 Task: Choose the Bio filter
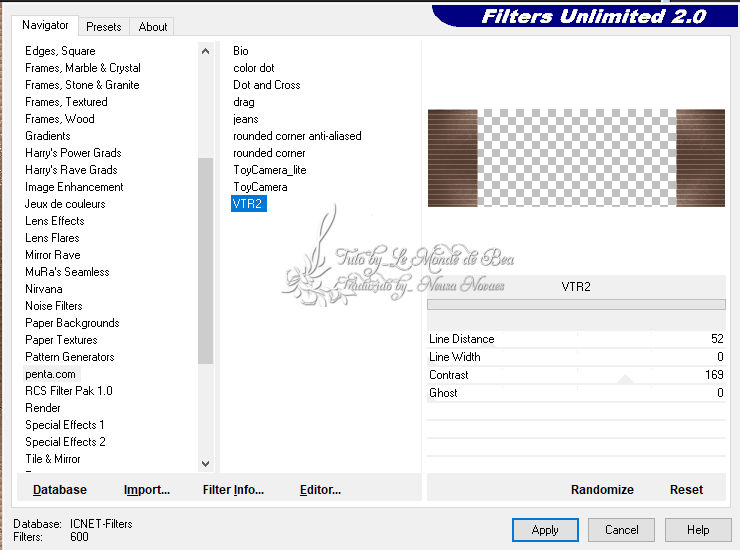tap(241, 51)
